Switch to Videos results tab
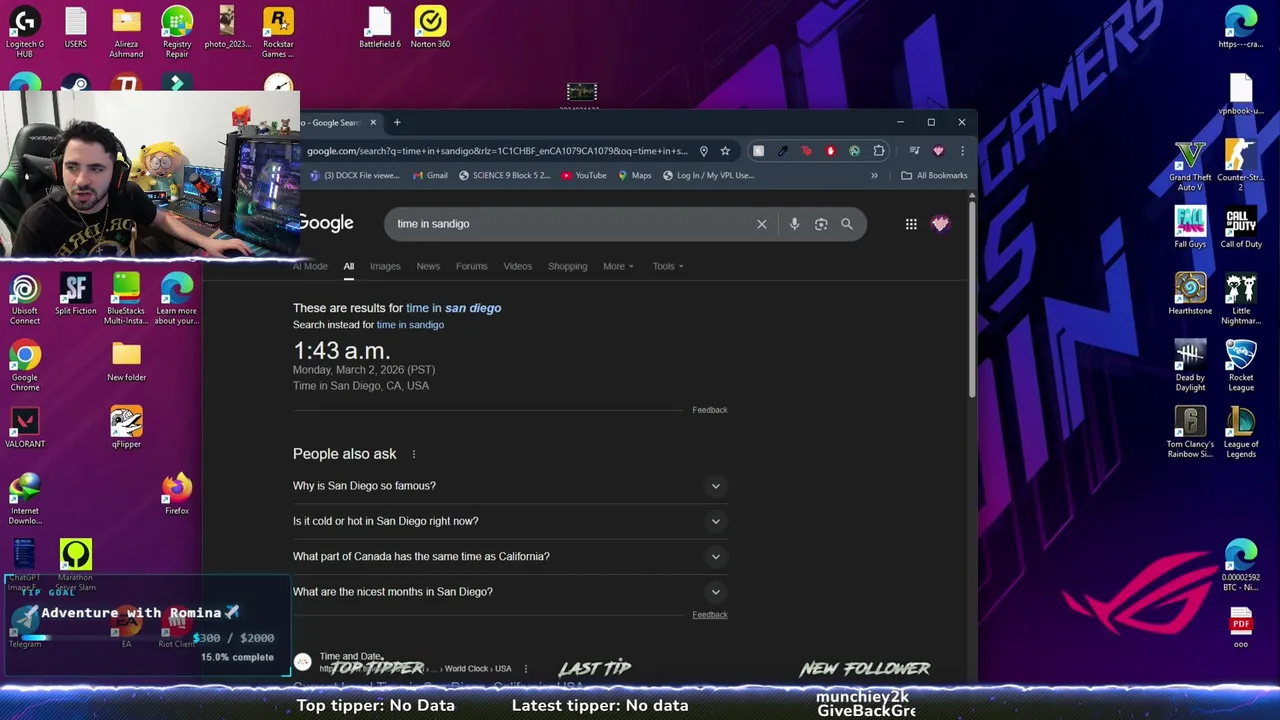The width and height of the screenshot is (1280, 720). click(x=518, y=266)
